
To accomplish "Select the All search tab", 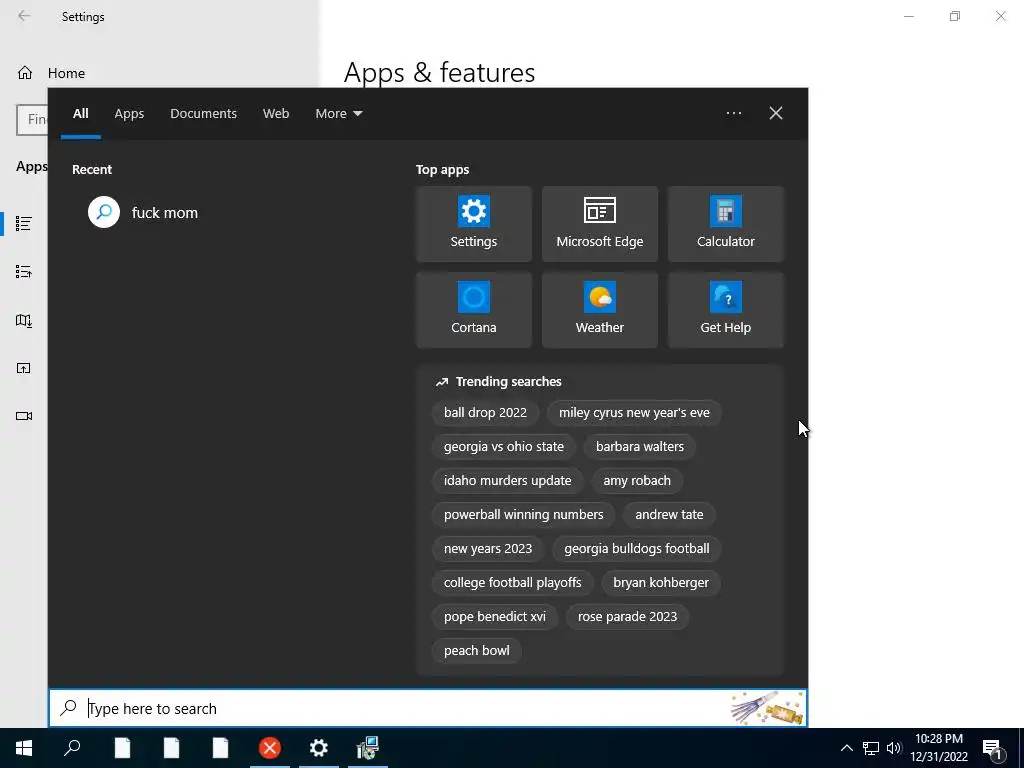I will (80, 114).
